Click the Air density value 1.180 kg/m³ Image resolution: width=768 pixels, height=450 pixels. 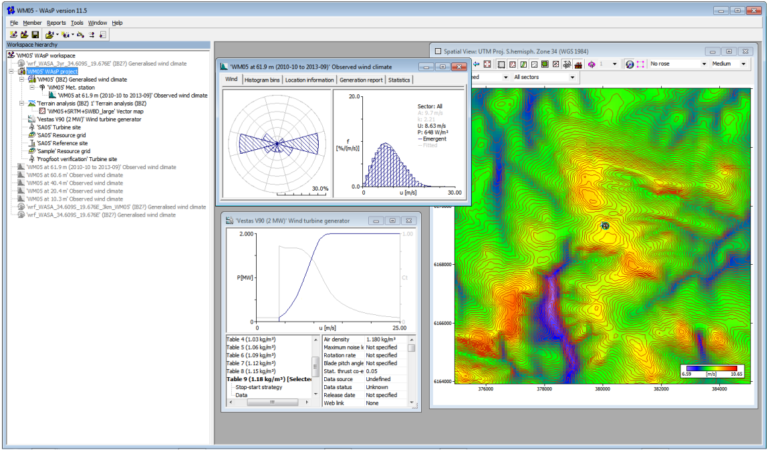[x=381, y=339]
